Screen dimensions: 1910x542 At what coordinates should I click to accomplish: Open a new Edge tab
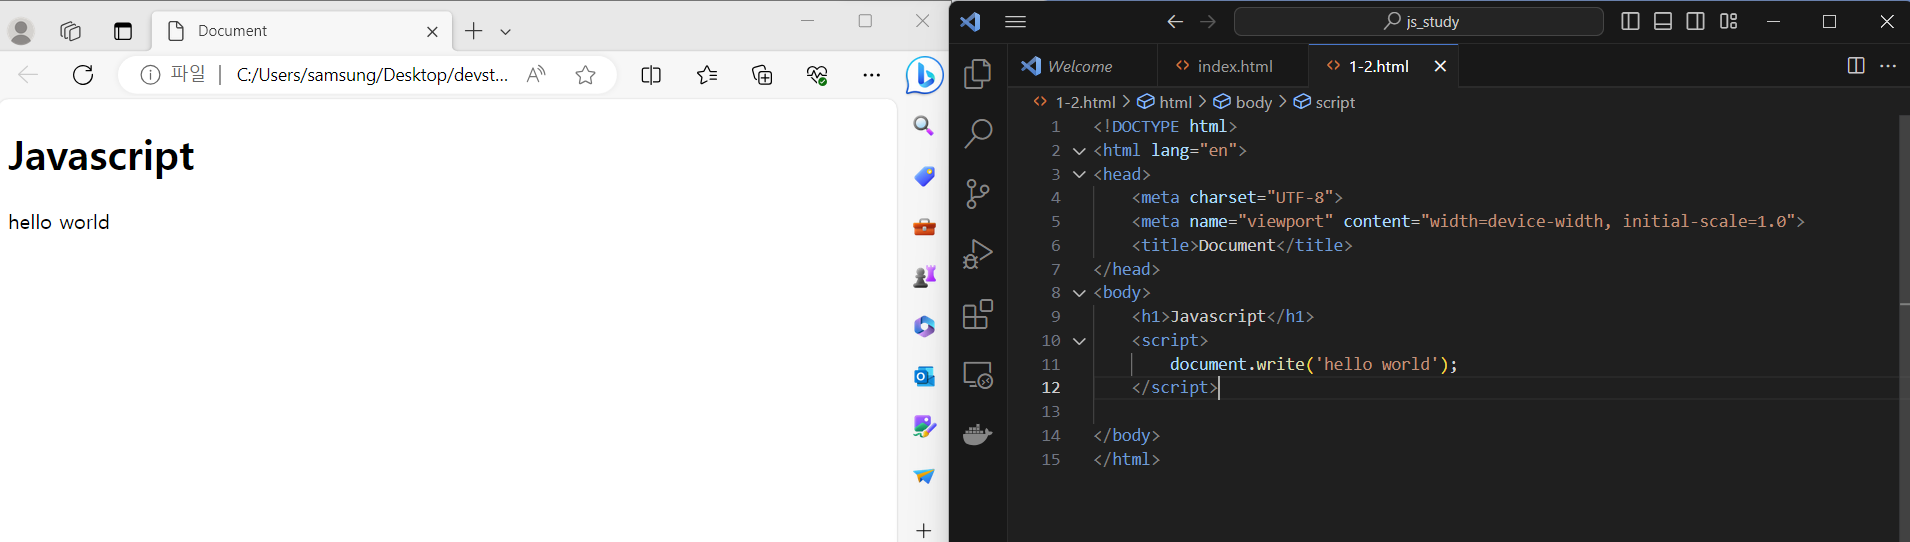[x=473, y=31]
